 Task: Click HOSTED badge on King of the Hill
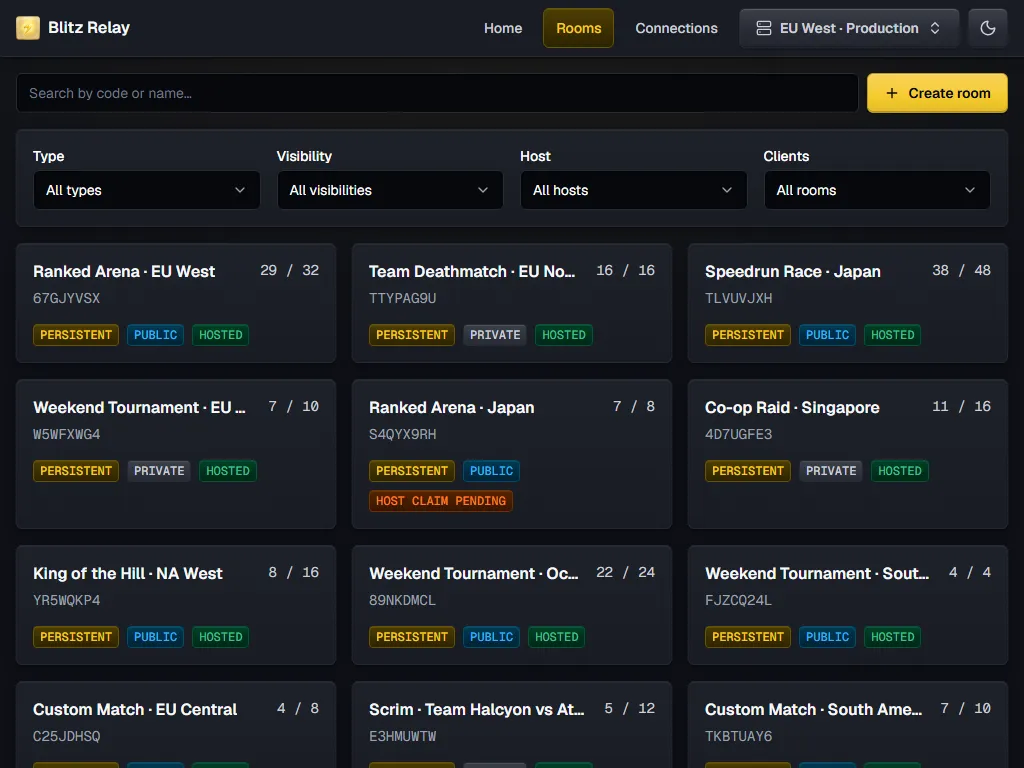pos(221,637)
